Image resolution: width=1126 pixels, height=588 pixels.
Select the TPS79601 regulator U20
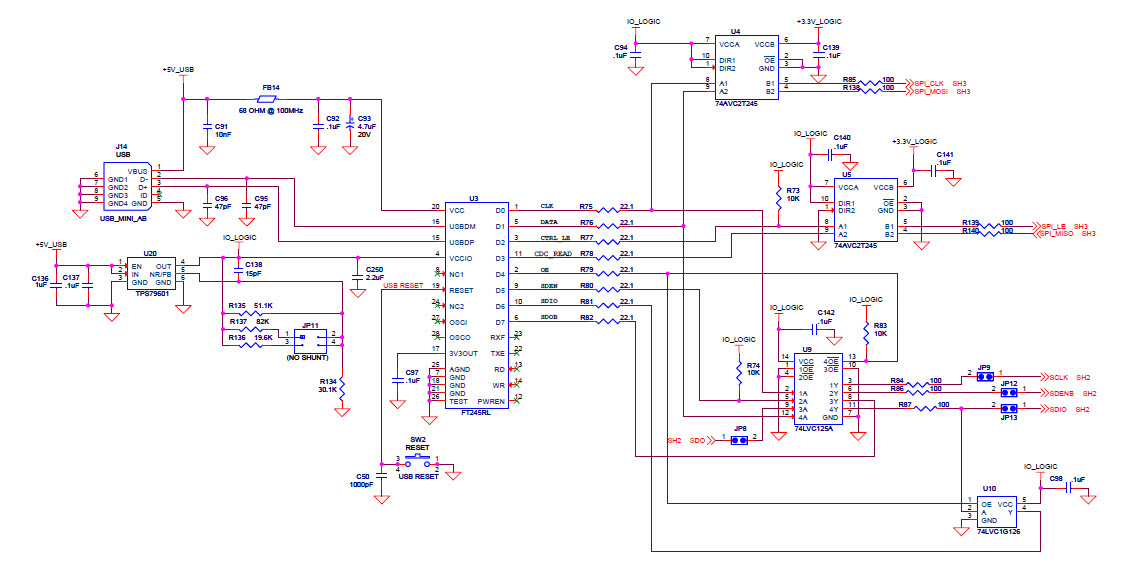[x=150, y=272]
